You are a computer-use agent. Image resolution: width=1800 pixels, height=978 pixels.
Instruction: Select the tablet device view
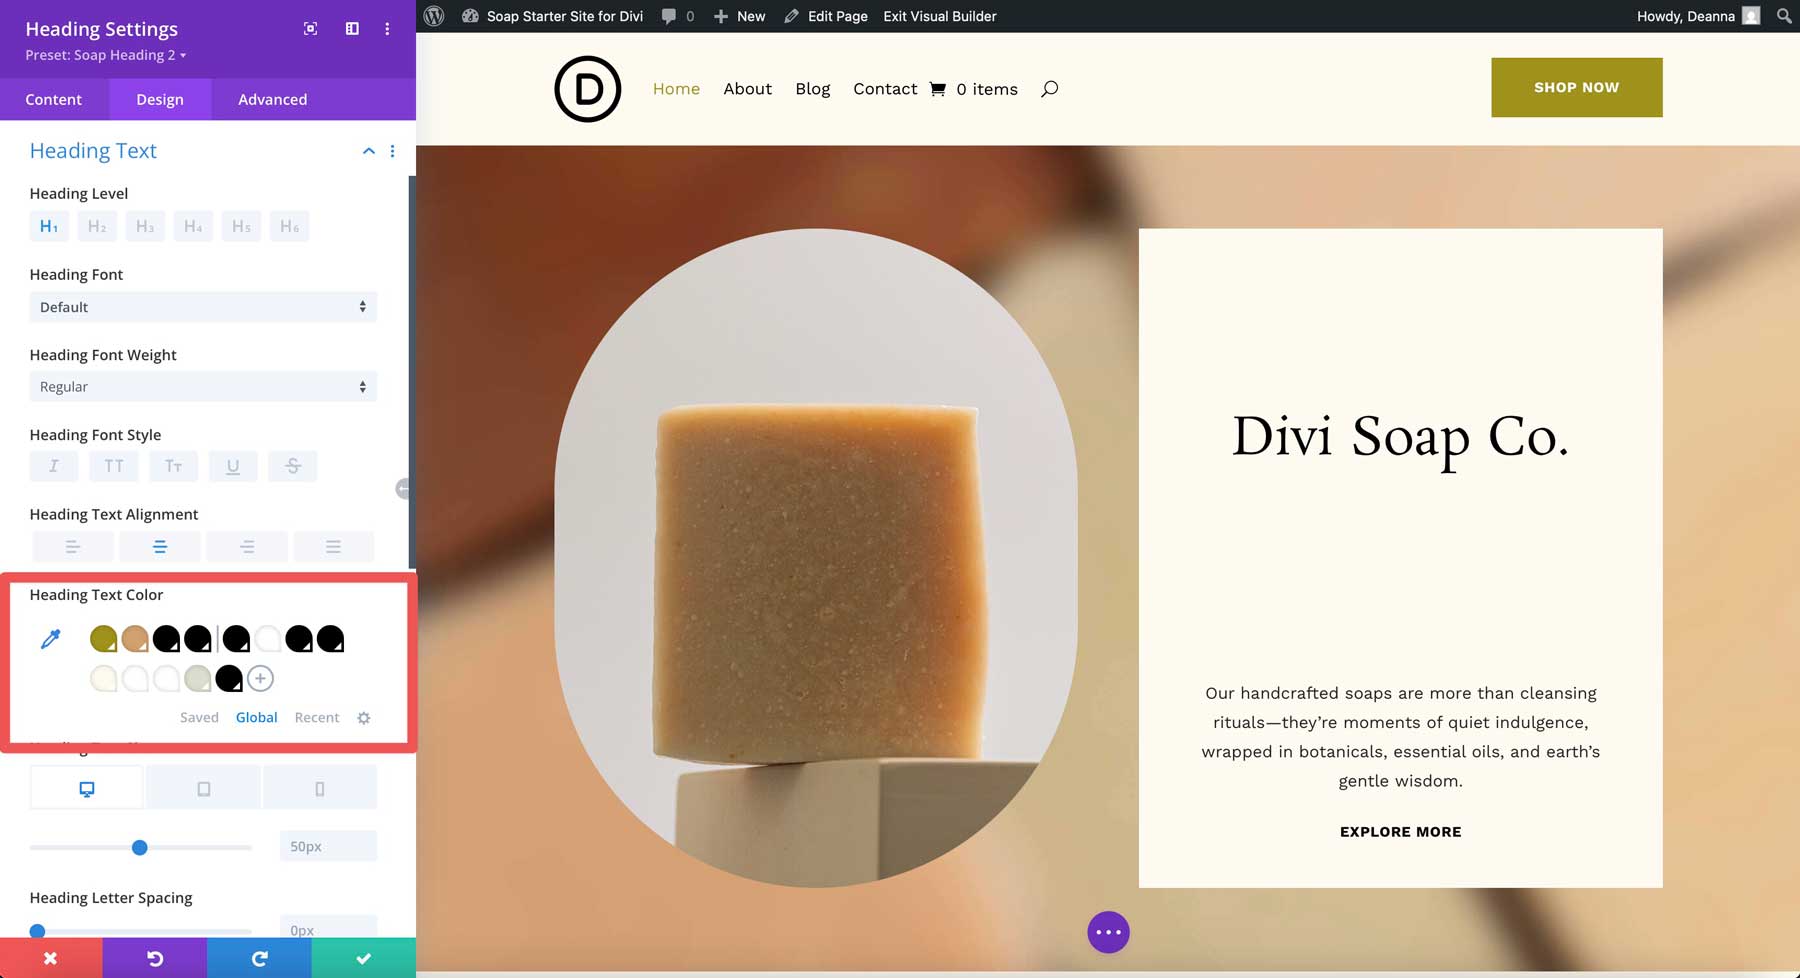point(203,789)
